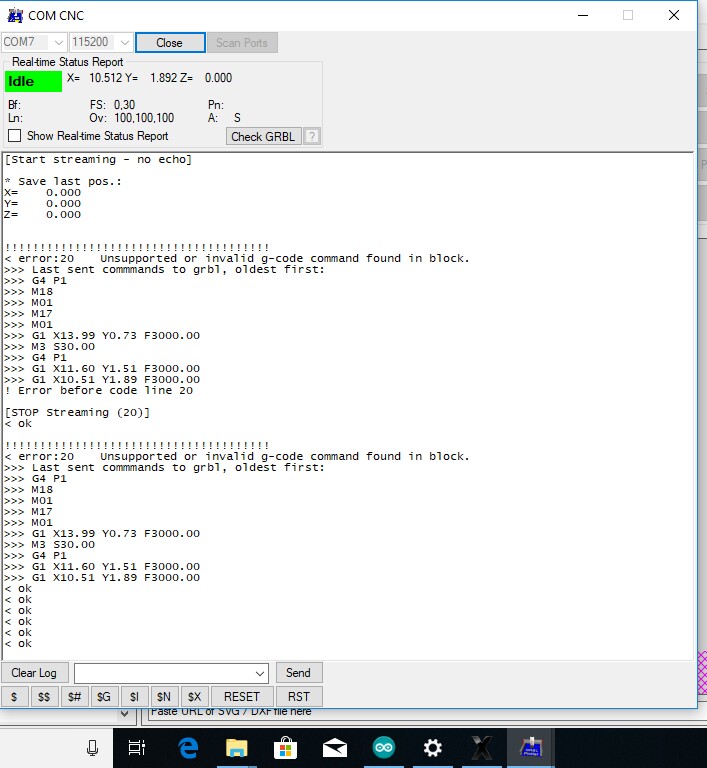Click the first 'error:20' log line
The width and height of the screenshot is (707, 768).
point(237,259)
